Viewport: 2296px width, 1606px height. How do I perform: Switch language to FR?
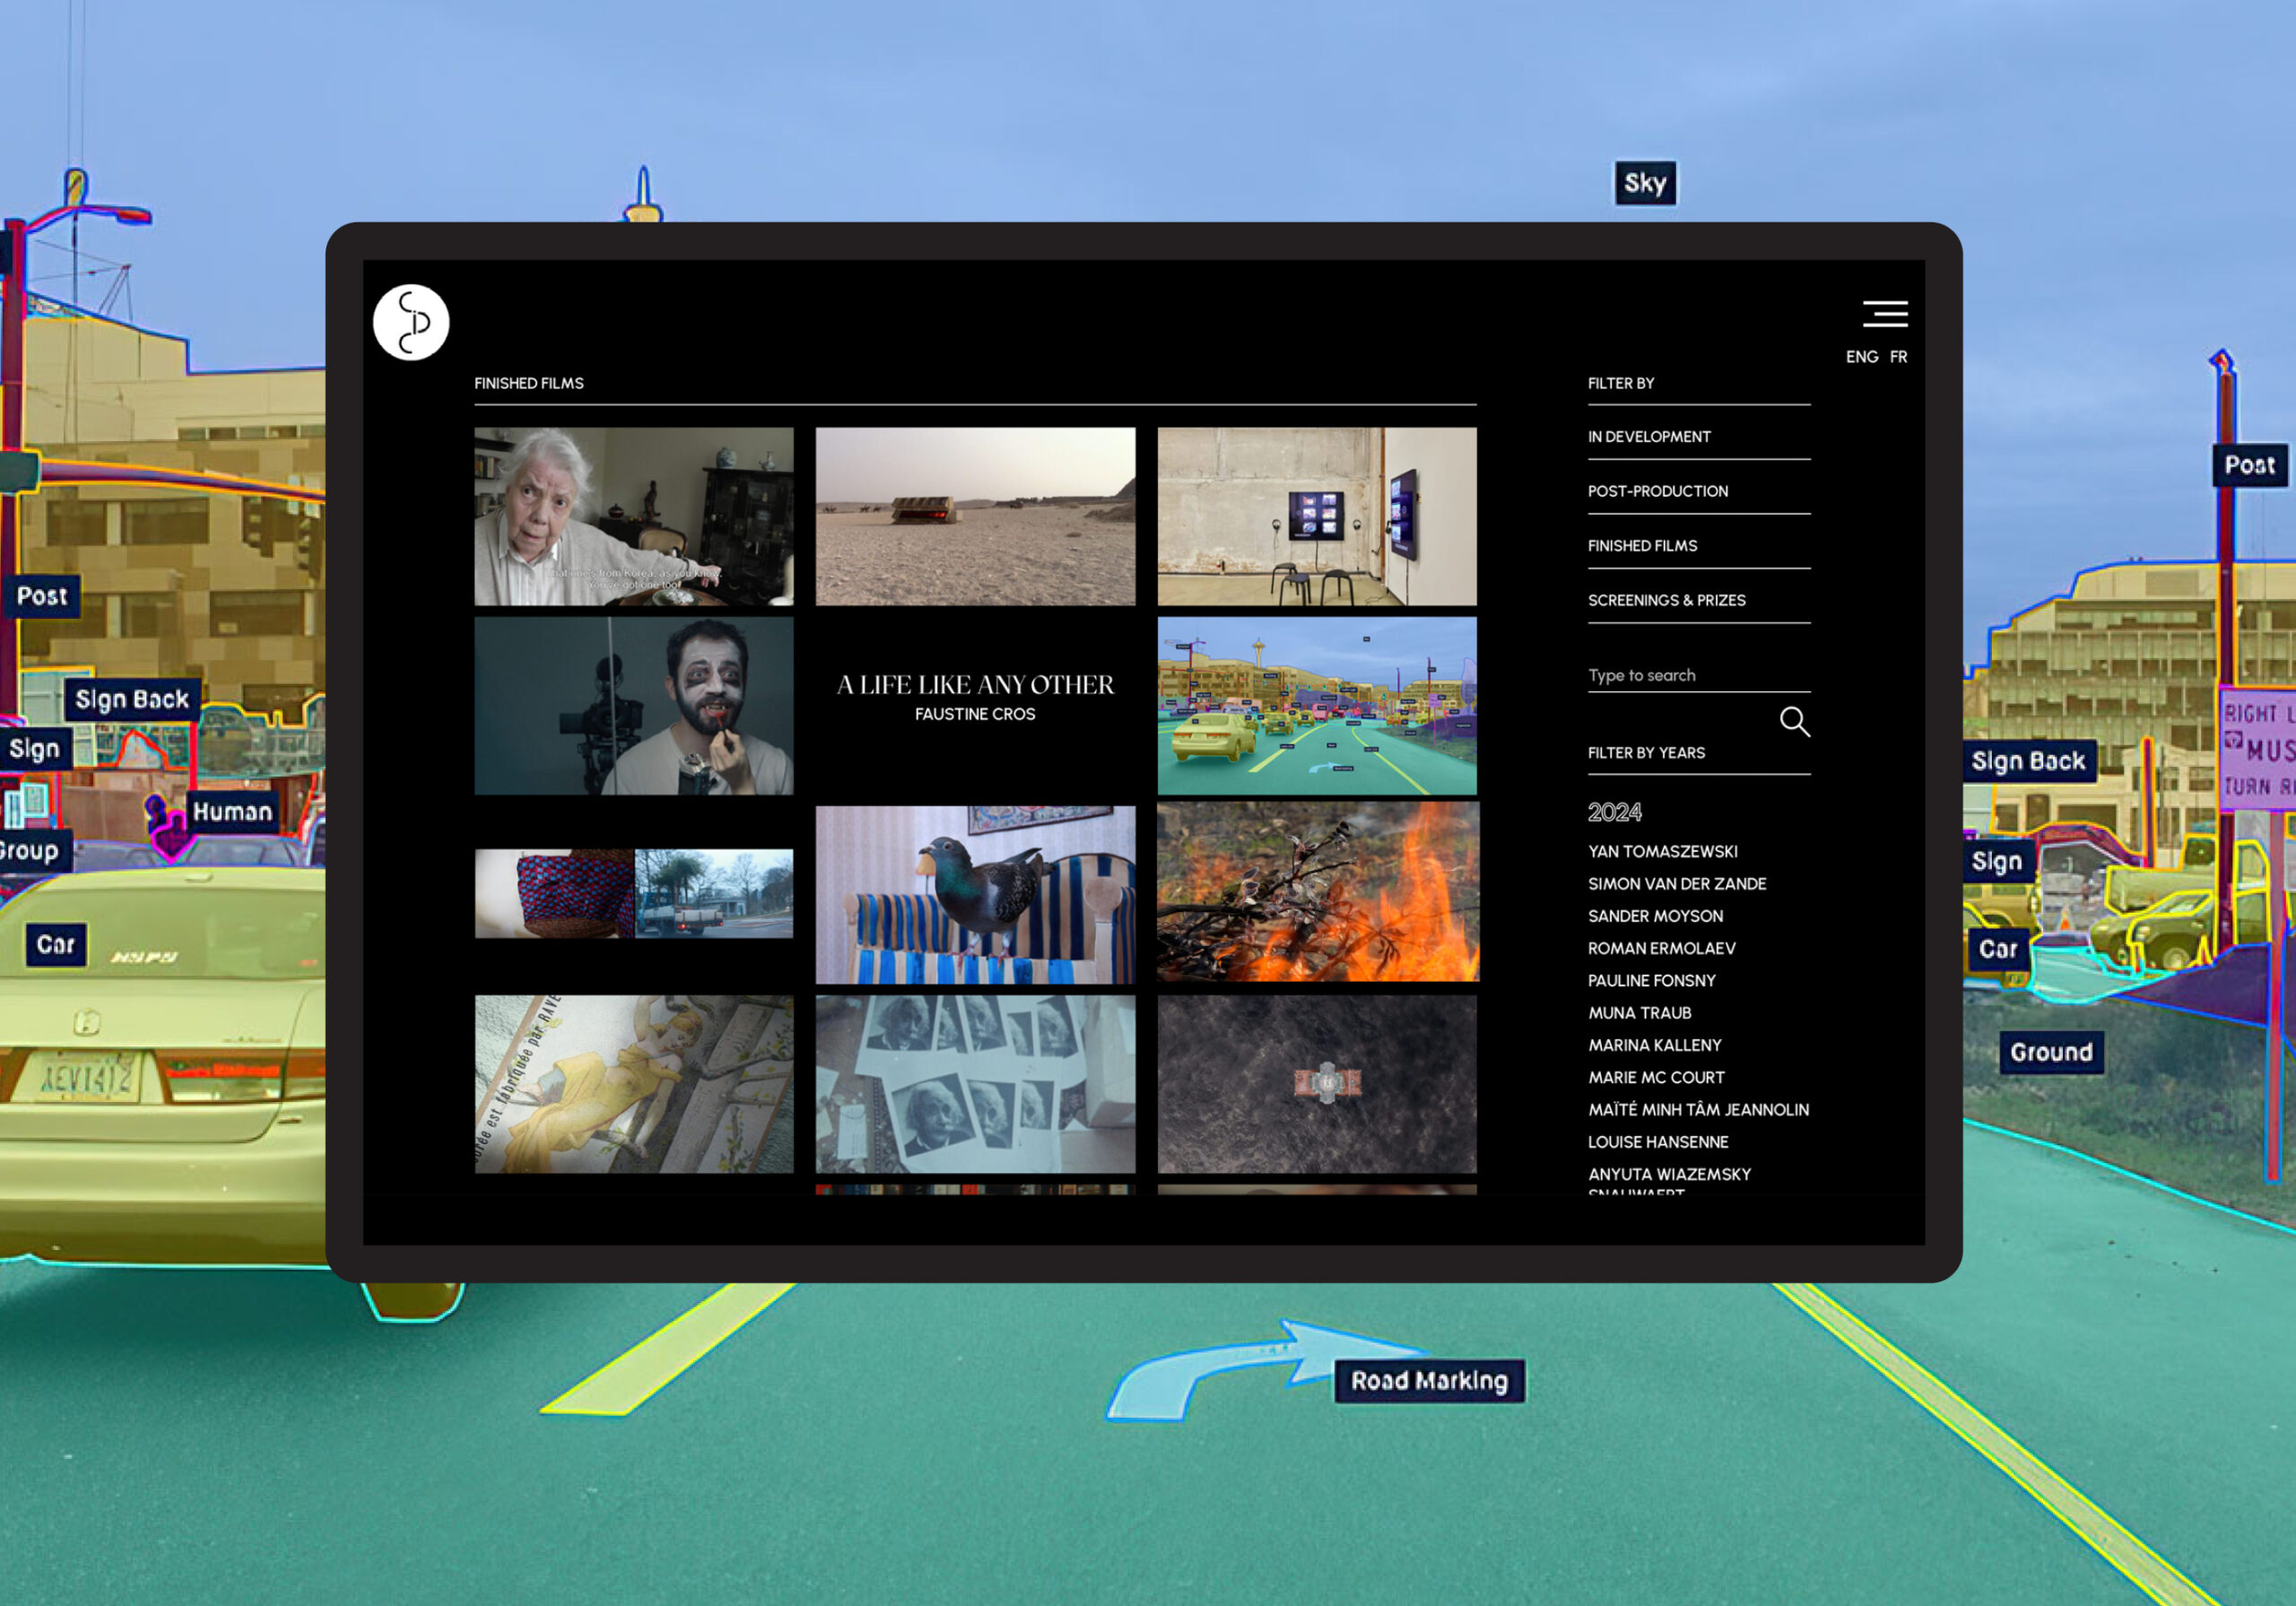click(x=1898, y=357)
